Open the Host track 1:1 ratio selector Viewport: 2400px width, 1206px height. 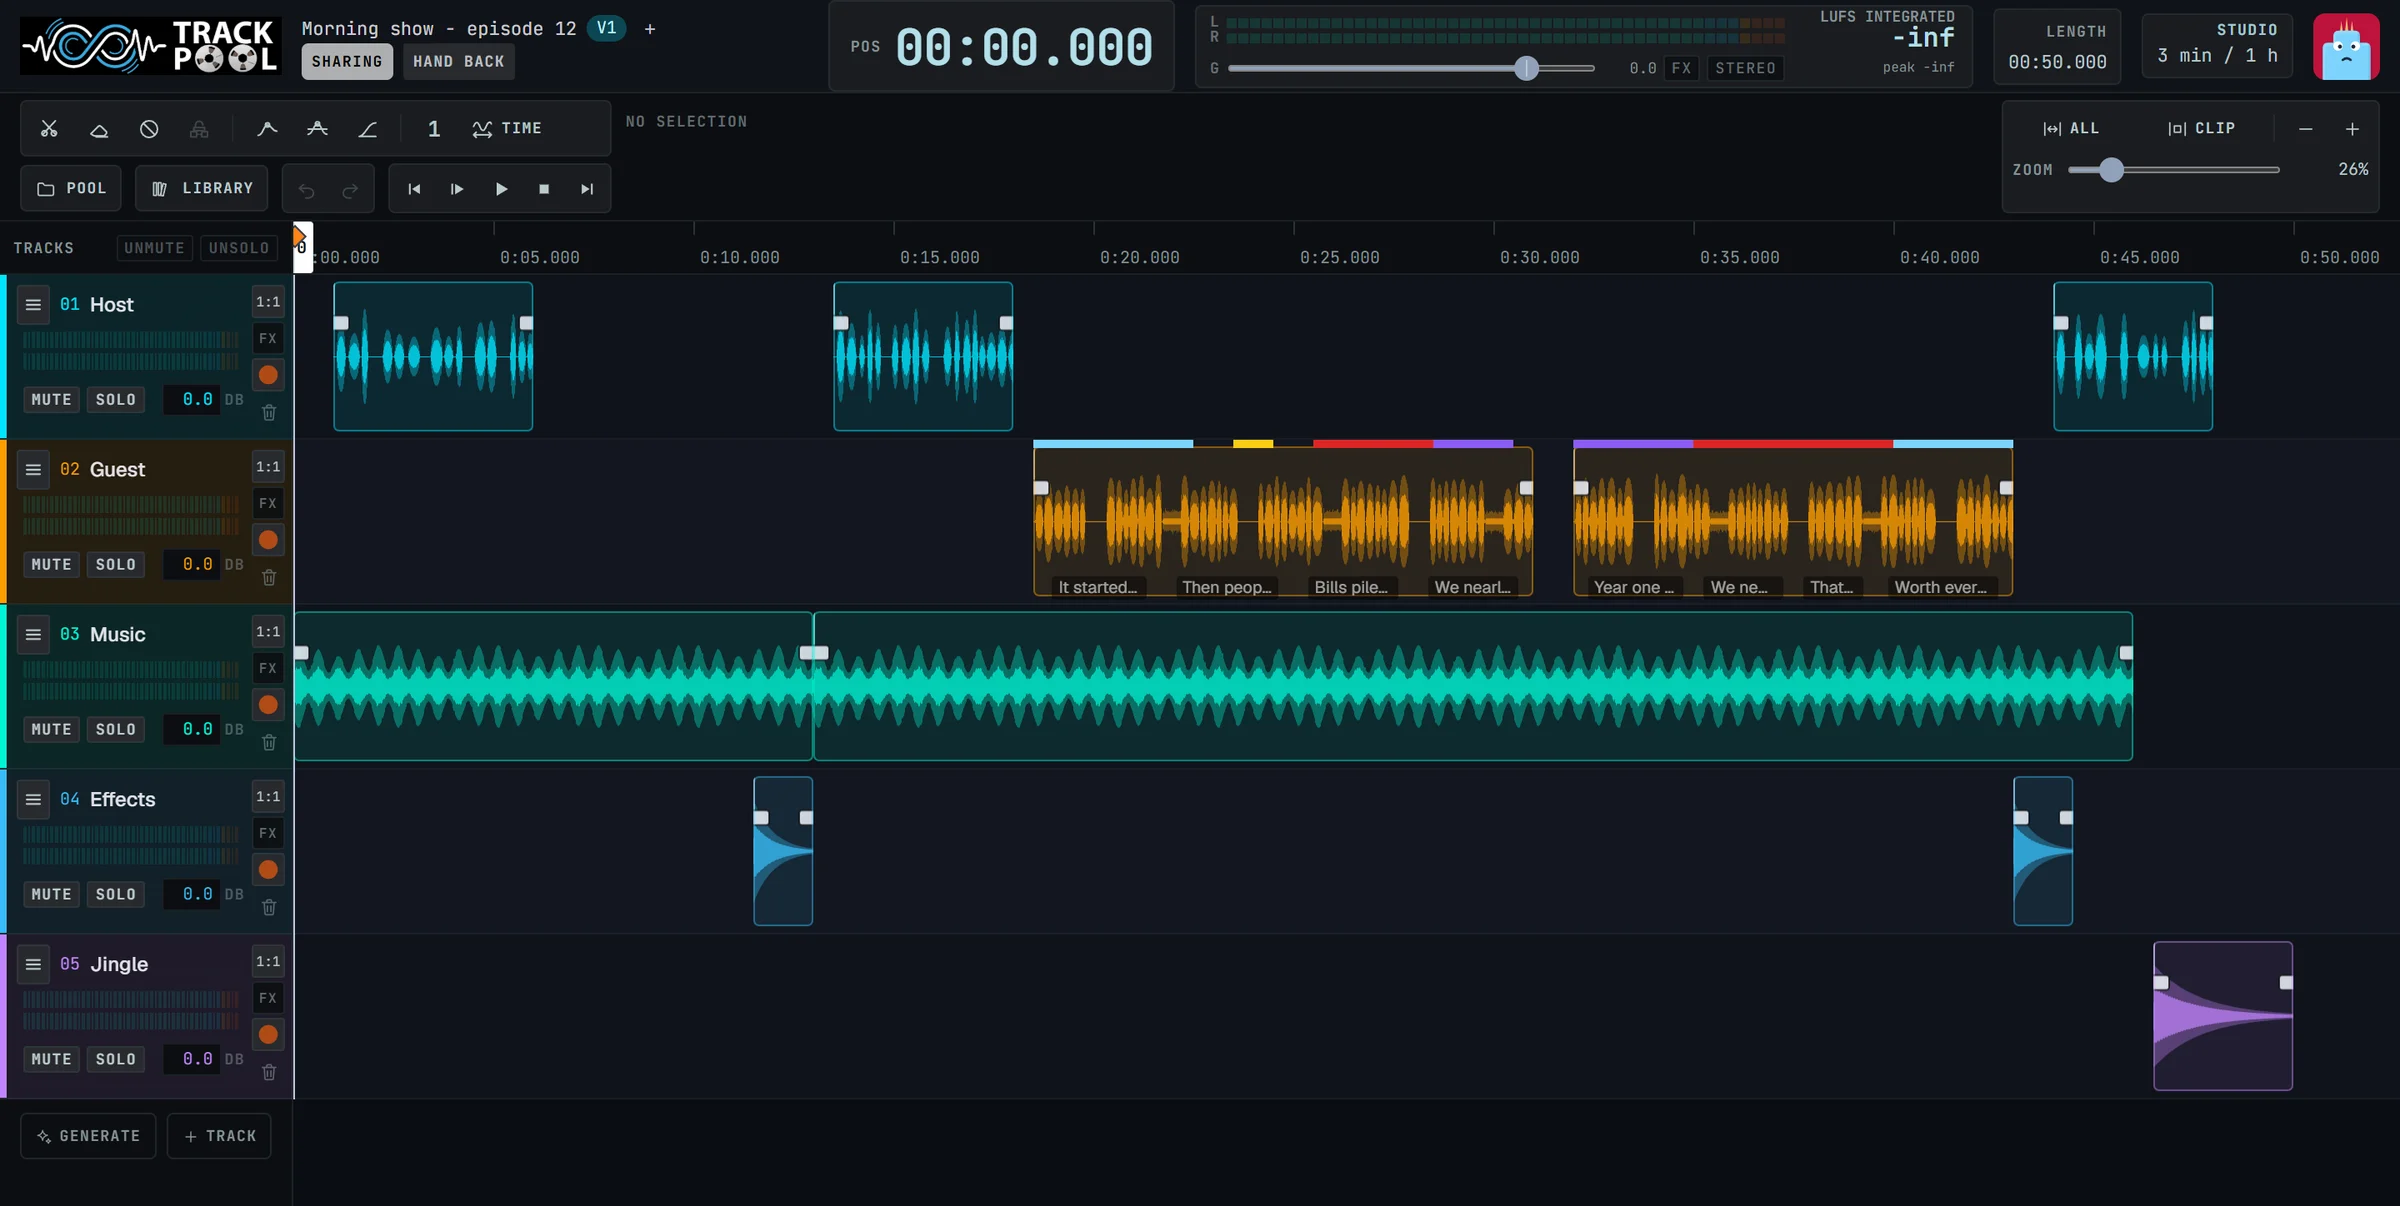click(268, 302)
